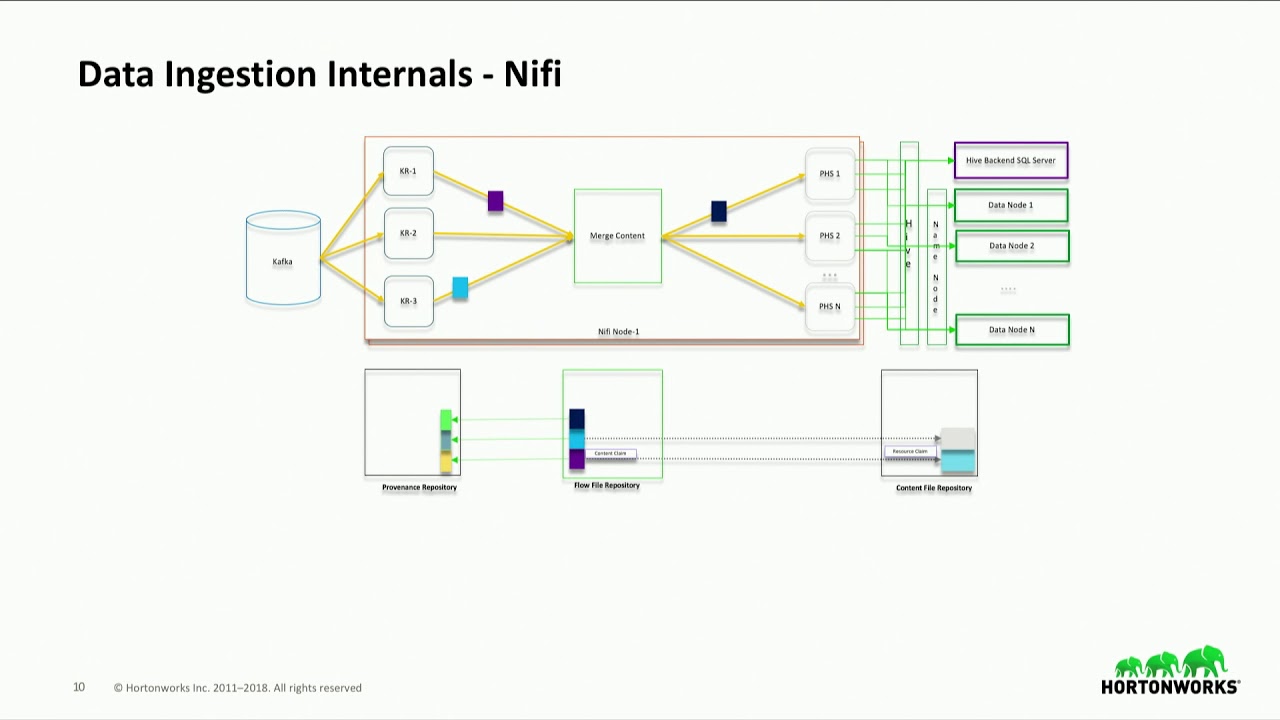This screenshot has width=1280, height=720.
Task: Select the PHS 1 processor box
Action: pos(830,174)
